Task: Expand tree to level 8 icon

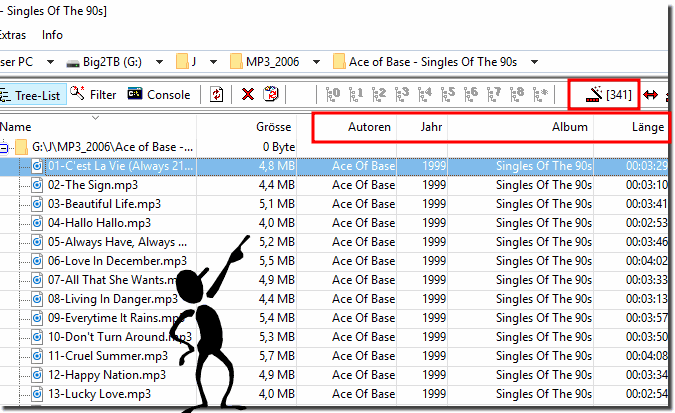Action: pyautogui.click(x=517, y=94)
